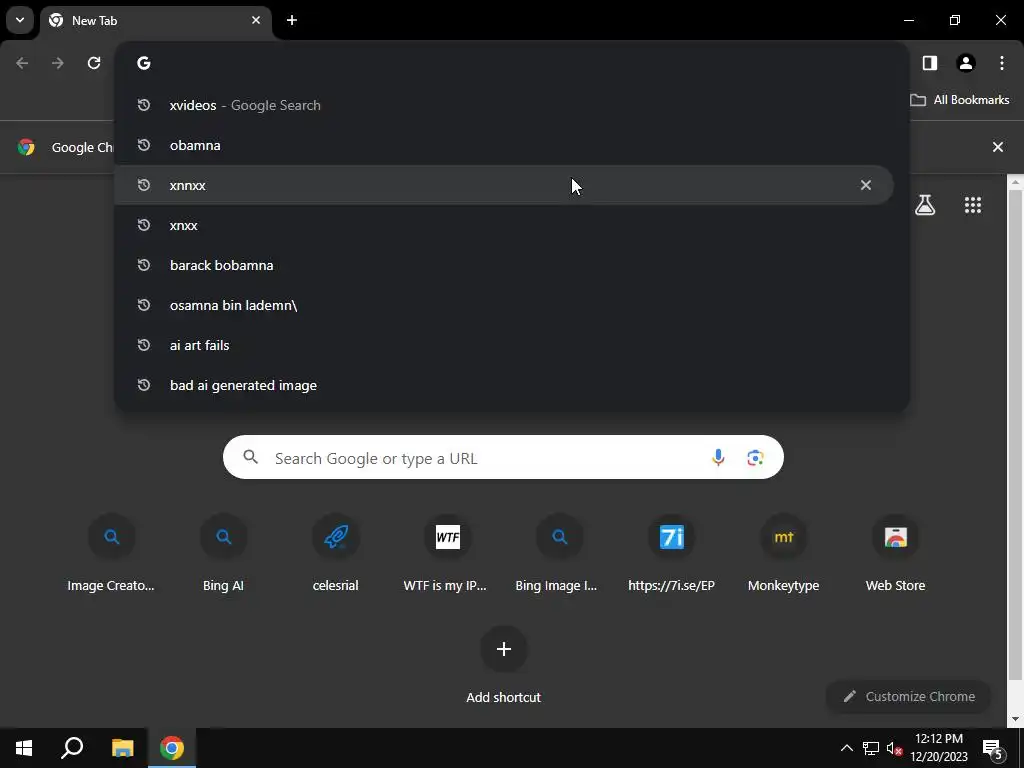This screenshot has width=1024, height=768.
Task: Click the Search Google or type a URL box
Action: (504, 458)
